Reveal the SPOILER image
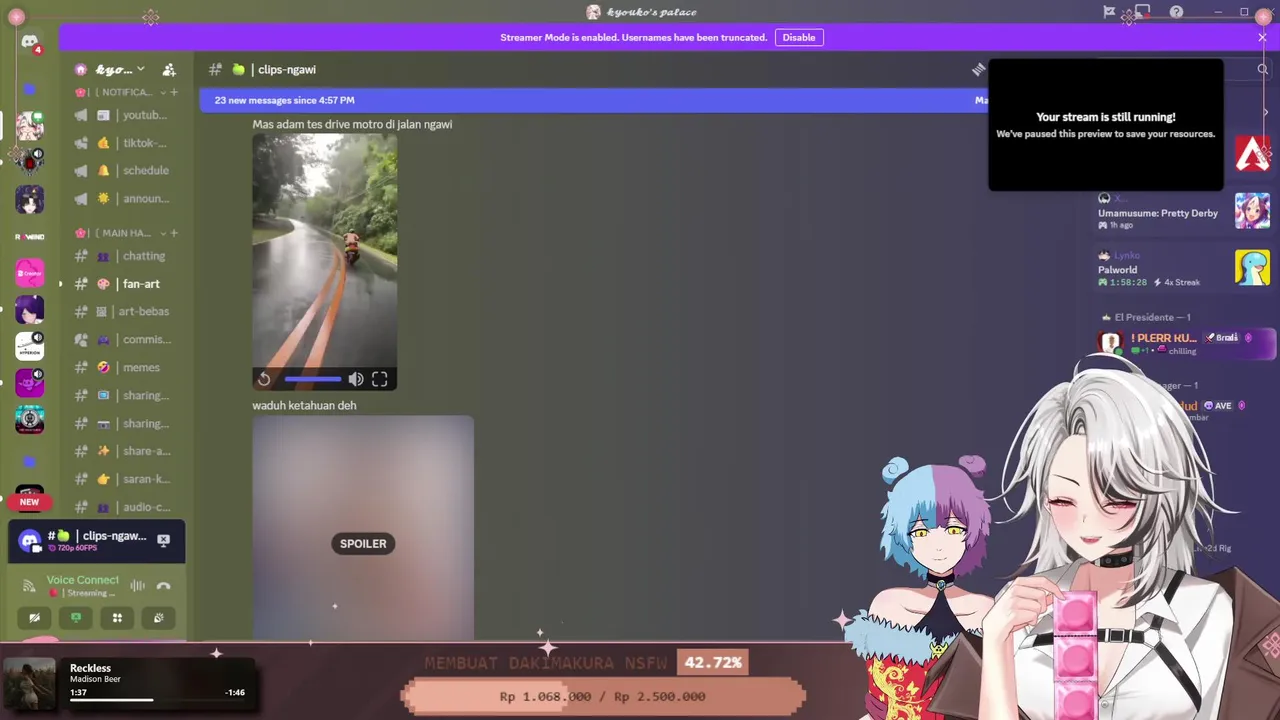 point(363,543)
